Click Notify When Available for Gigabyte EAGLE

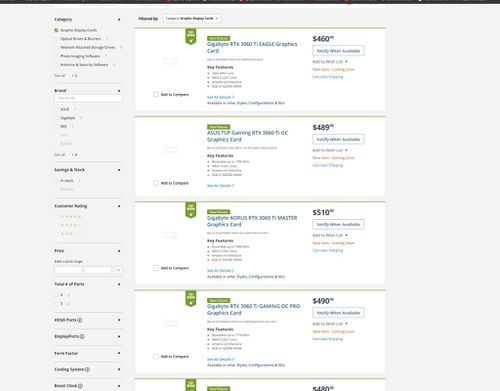338,51
